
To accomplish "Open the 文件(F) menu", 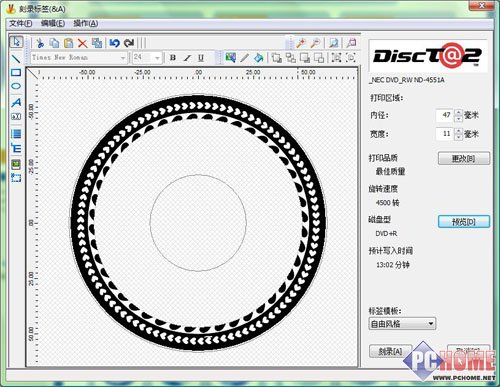I will [20, 23].
